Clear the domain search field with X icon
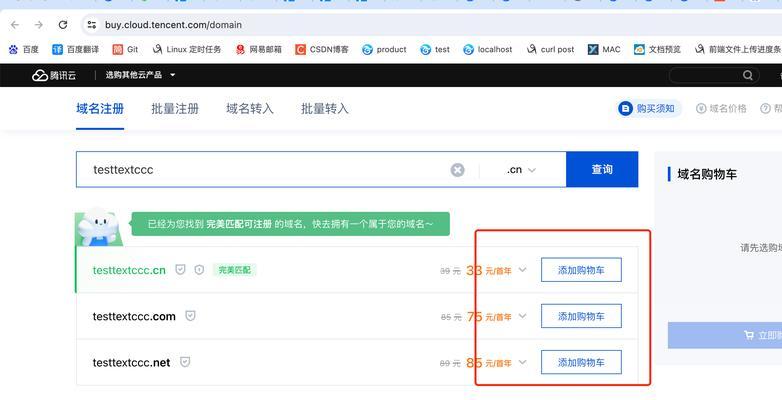This screenshot has height=400, width=782. coord(457,170)
